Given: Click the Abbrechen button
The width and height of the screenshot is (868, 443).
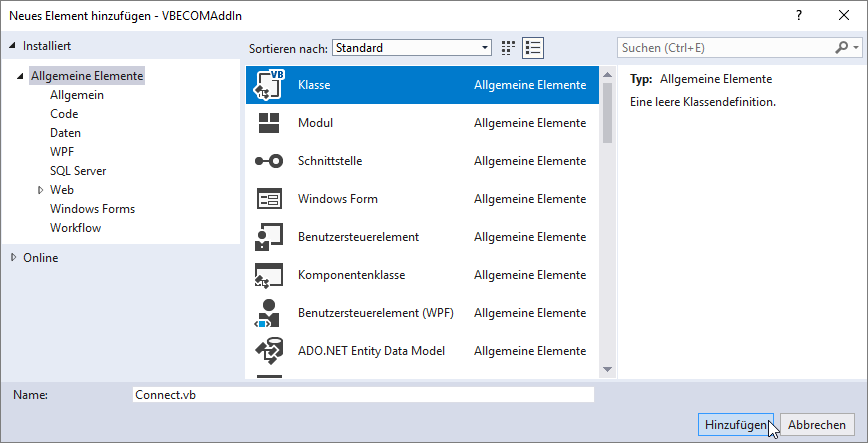Looking at the screenshot, I should tap(817, 425).
